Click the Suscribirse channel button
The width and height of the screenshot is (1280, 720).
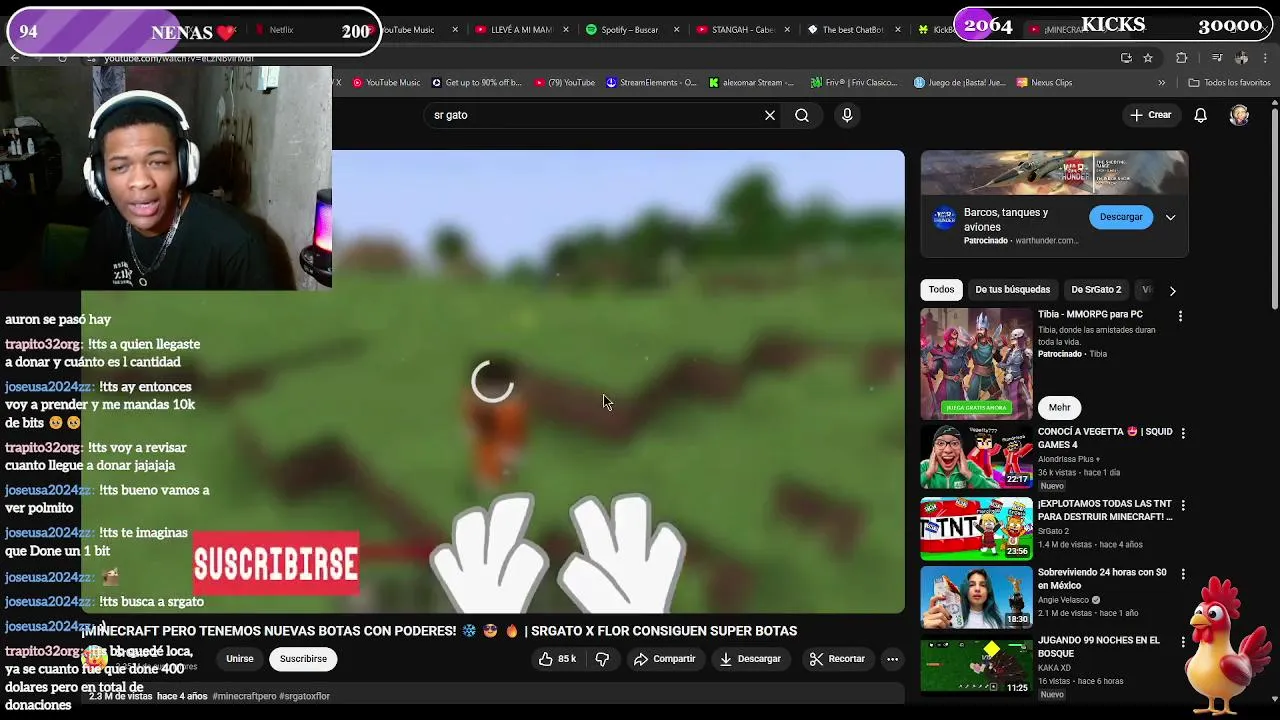pyautogui.click(x=303, y=659)
